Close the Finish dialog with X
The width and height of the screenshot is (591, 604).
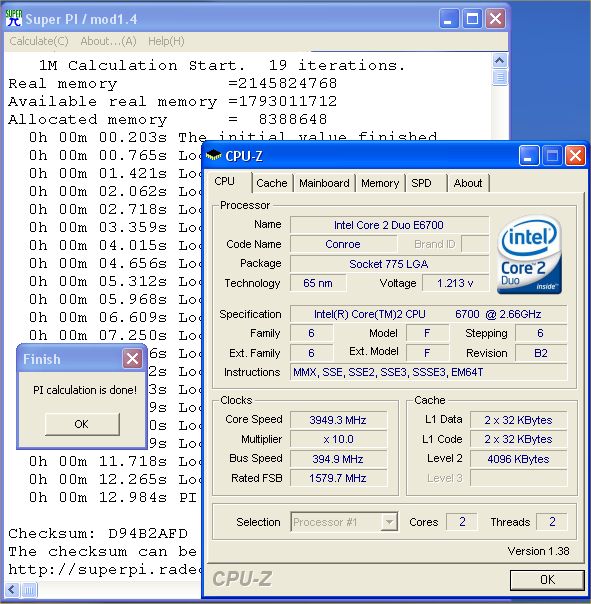click(x=133, y=359)
